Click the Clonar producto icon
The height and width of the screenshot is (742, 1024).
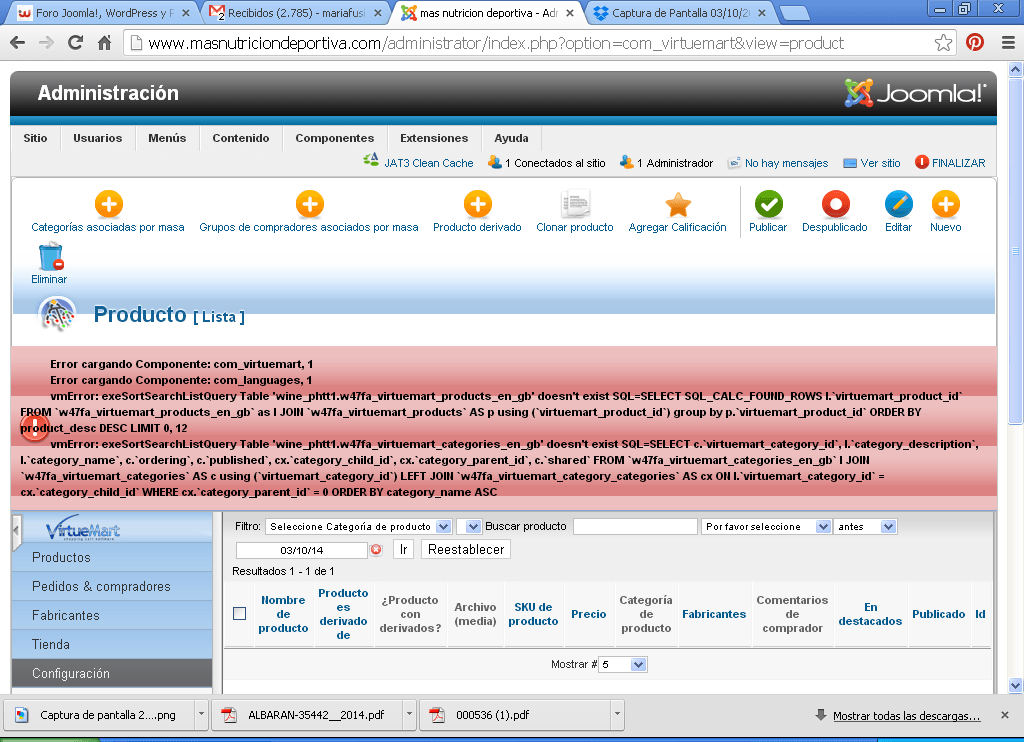575,204
